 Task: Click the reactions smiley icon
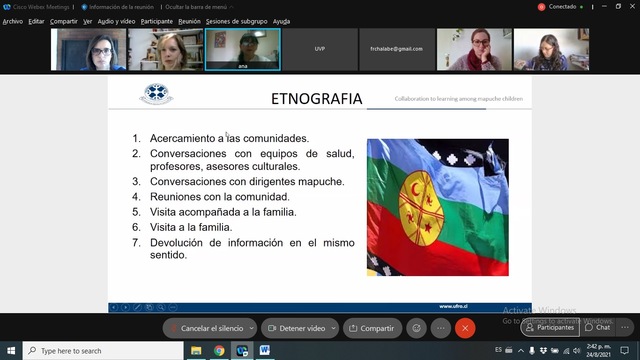tap(416, 328)
